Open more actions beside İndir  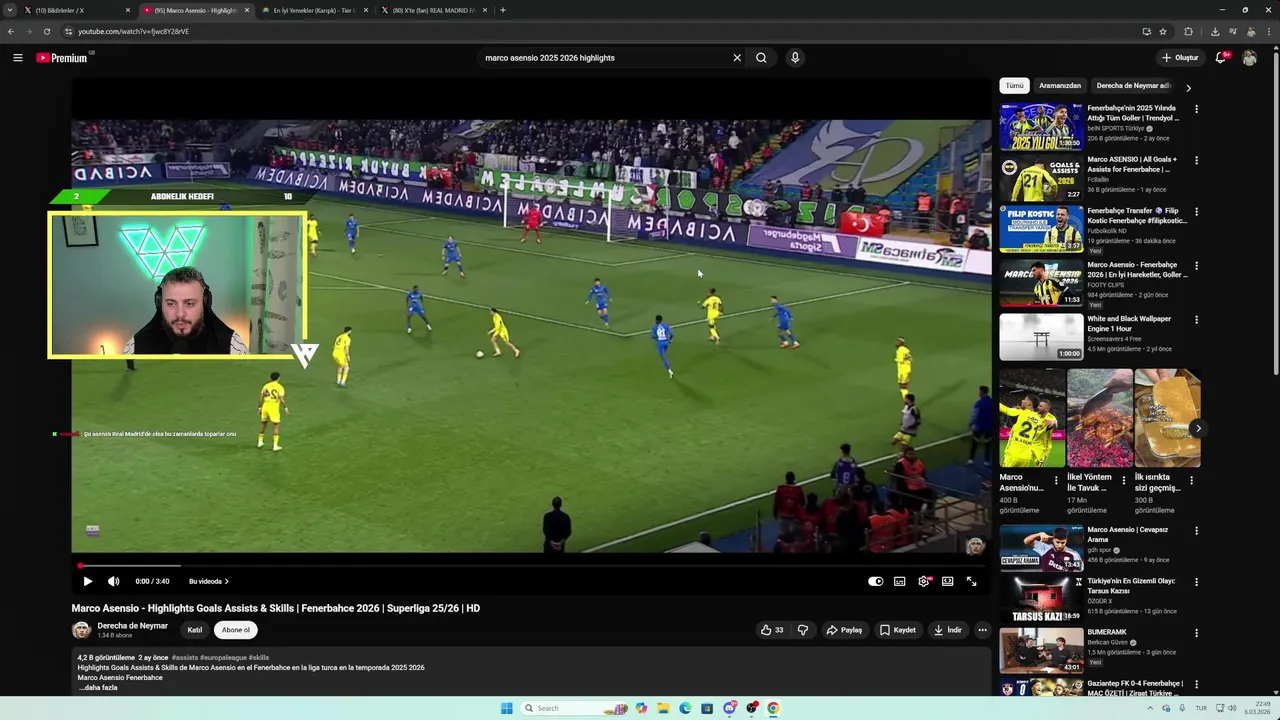click(x=982, y=630)
